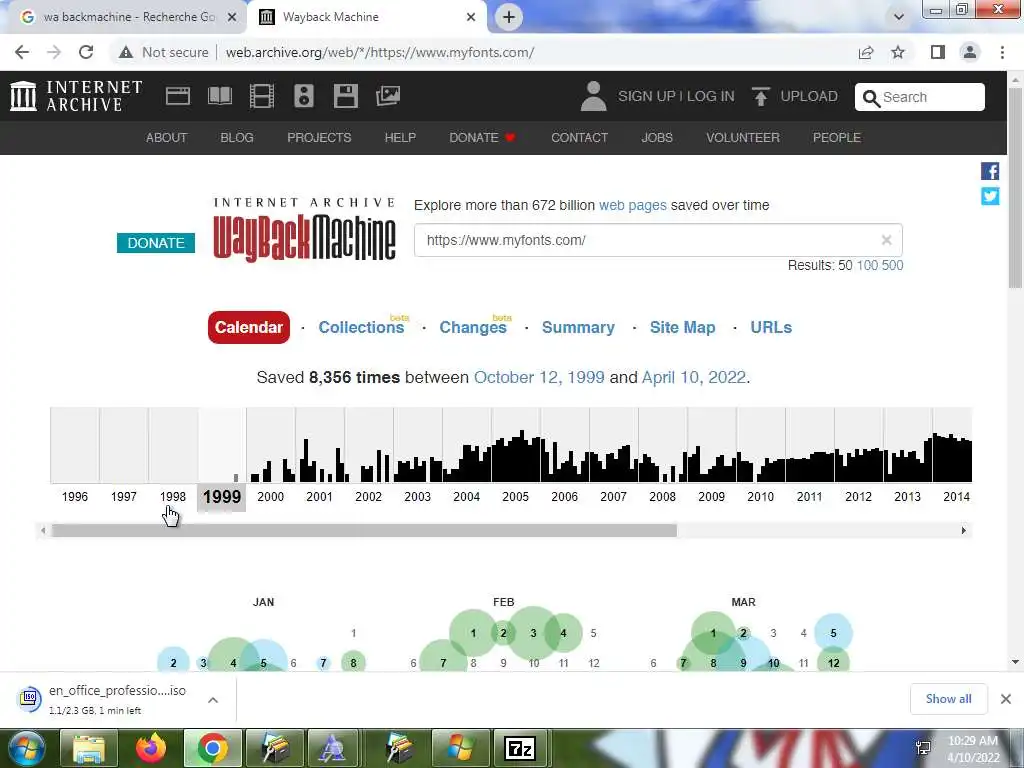This screenshot has height=768, width=1024.
Task: Open the Changes tab
Action: point(473,327)
